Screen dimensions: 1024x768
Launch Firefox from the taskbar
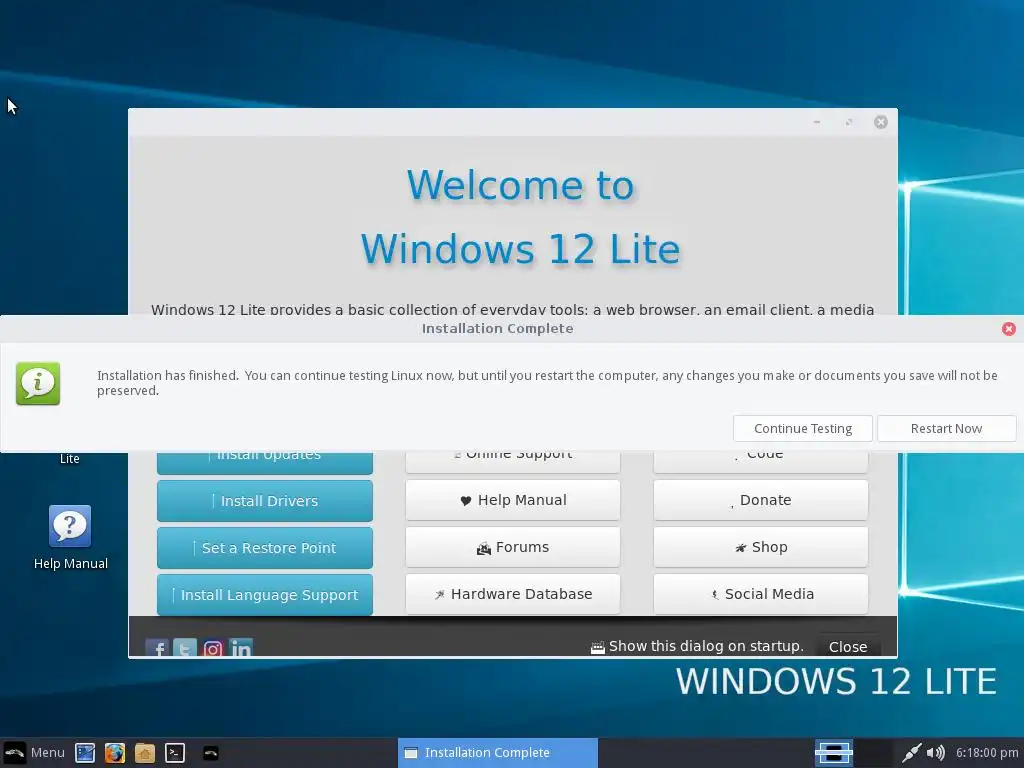point(115,753)
